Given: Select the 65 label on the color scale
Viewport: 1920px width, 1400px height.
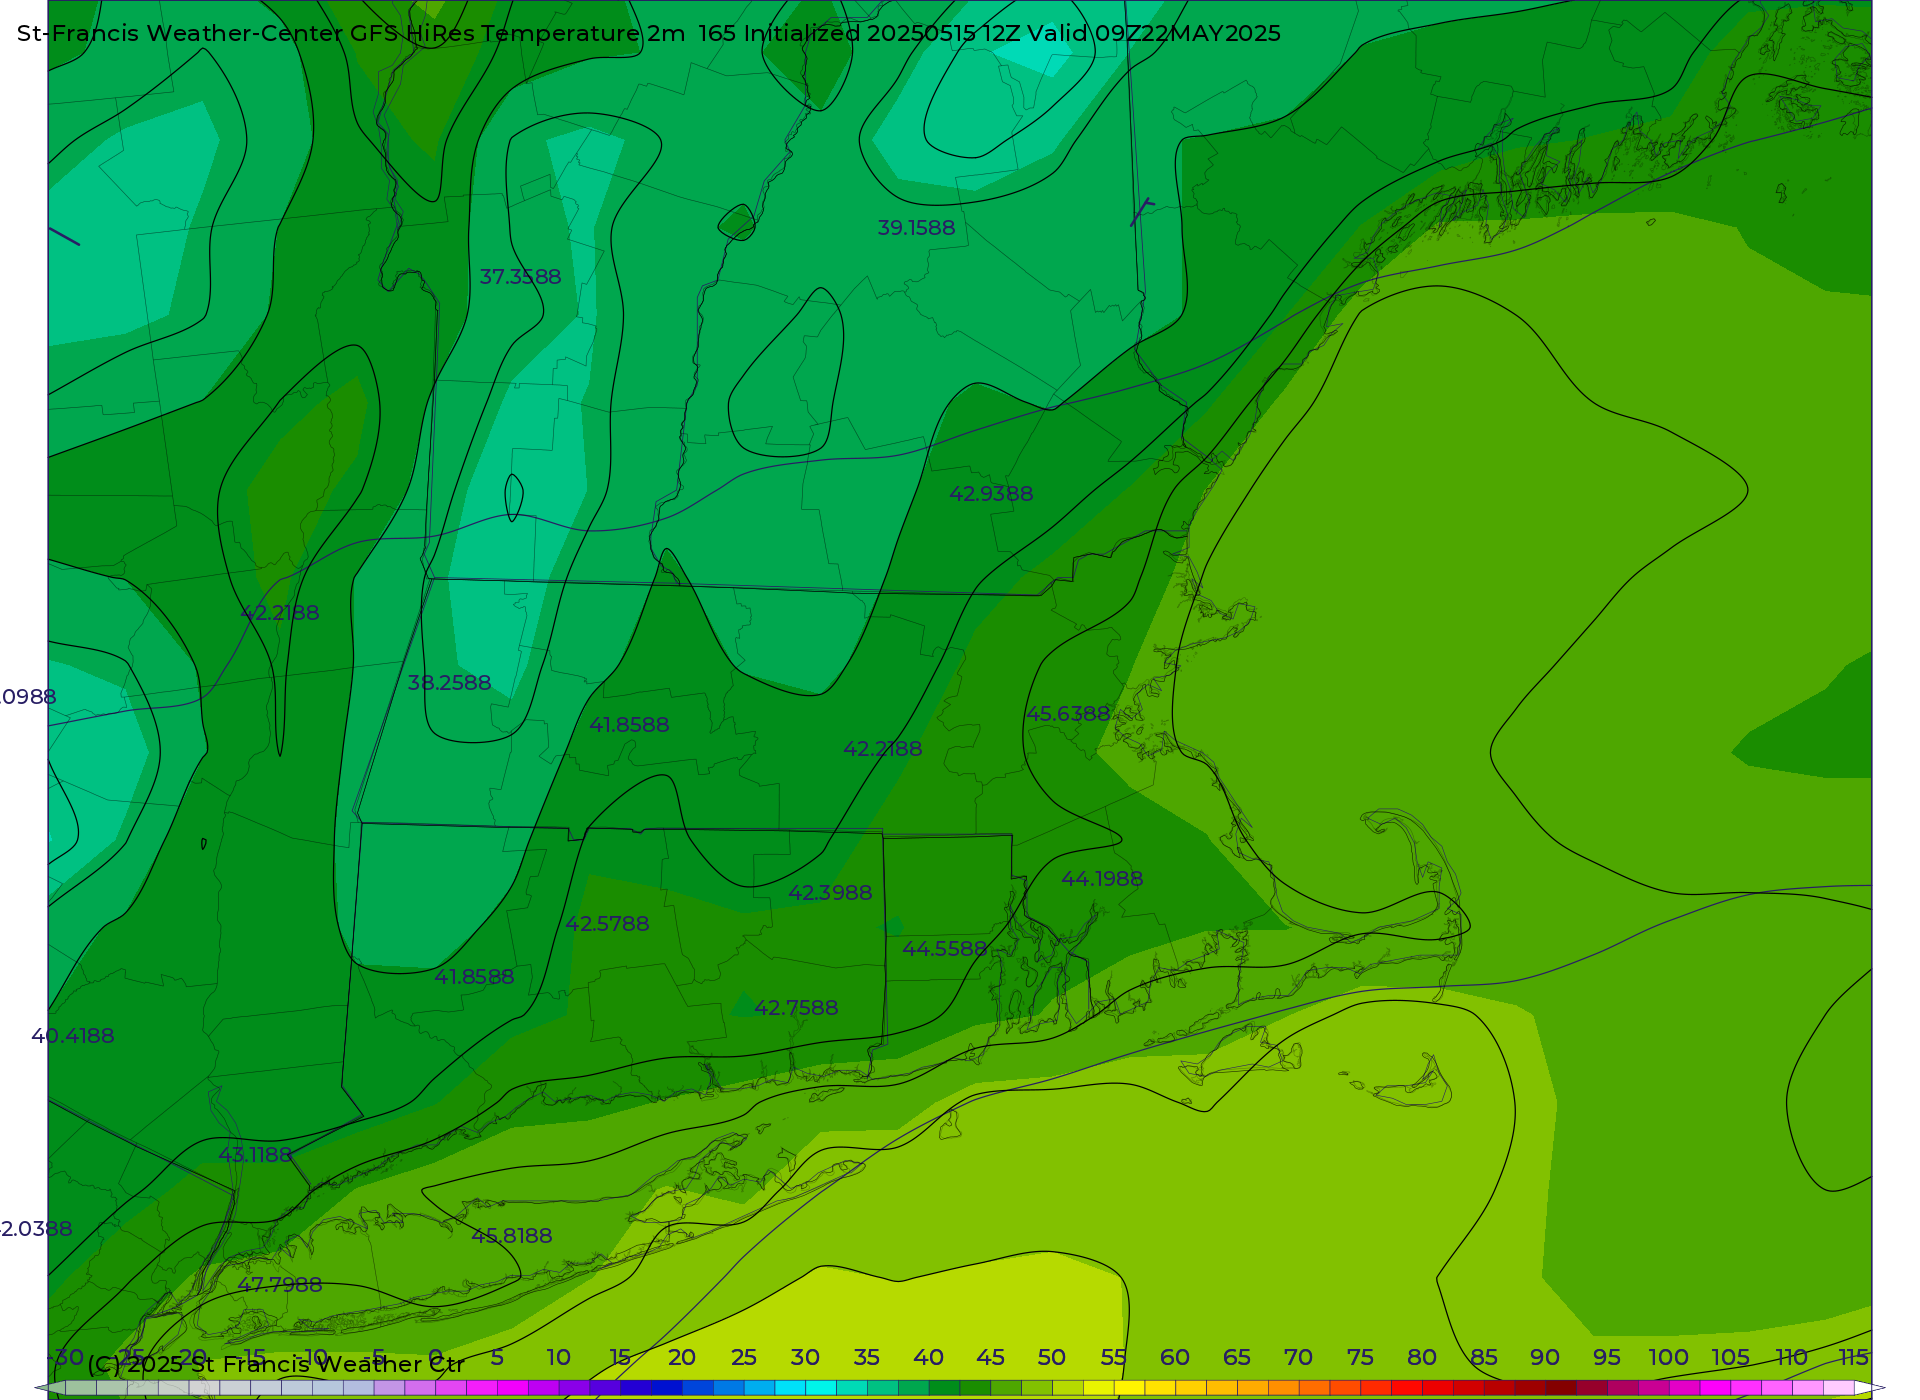Looking at the screenshot, I should 1237,1358.
